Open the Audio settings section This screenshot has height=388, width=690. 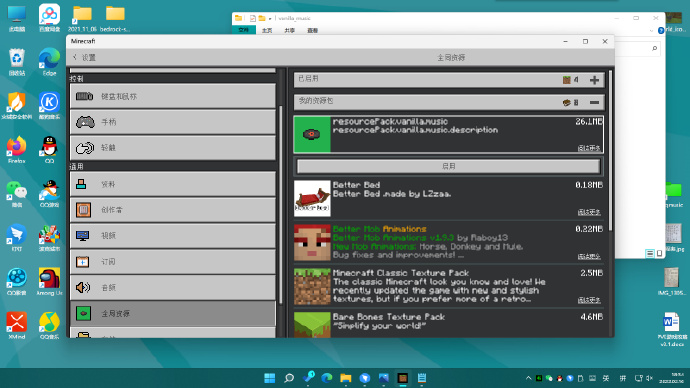173,287
